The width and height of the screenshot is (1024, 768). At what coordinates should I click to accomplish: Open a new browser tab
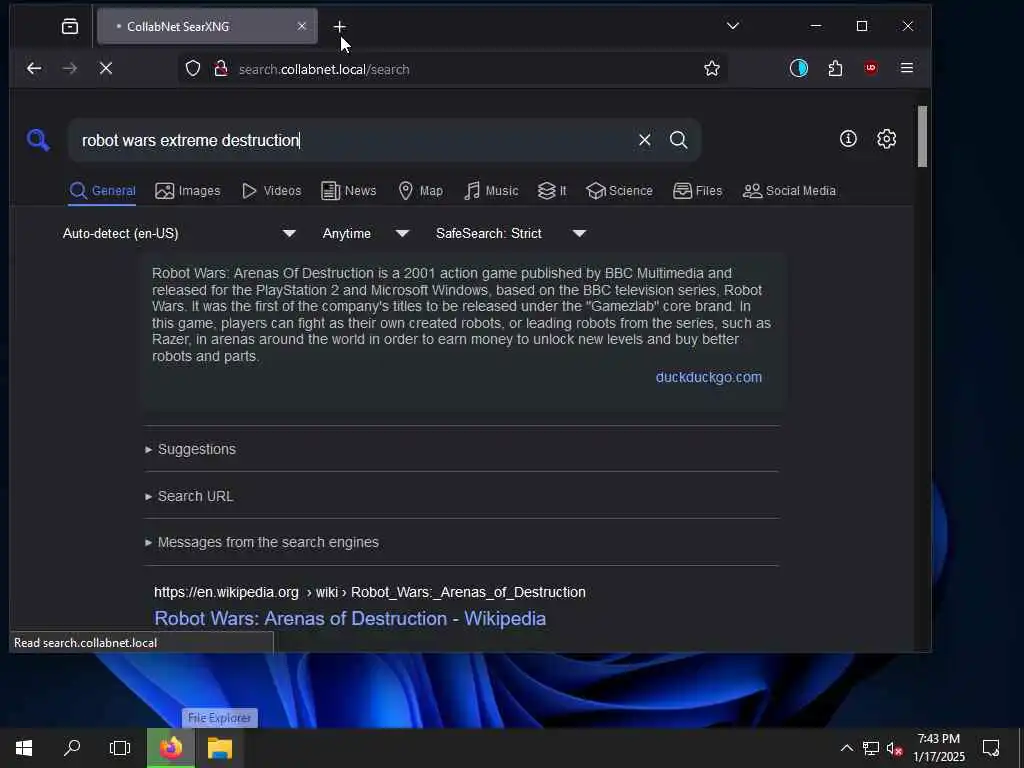(x=339, y=27)
